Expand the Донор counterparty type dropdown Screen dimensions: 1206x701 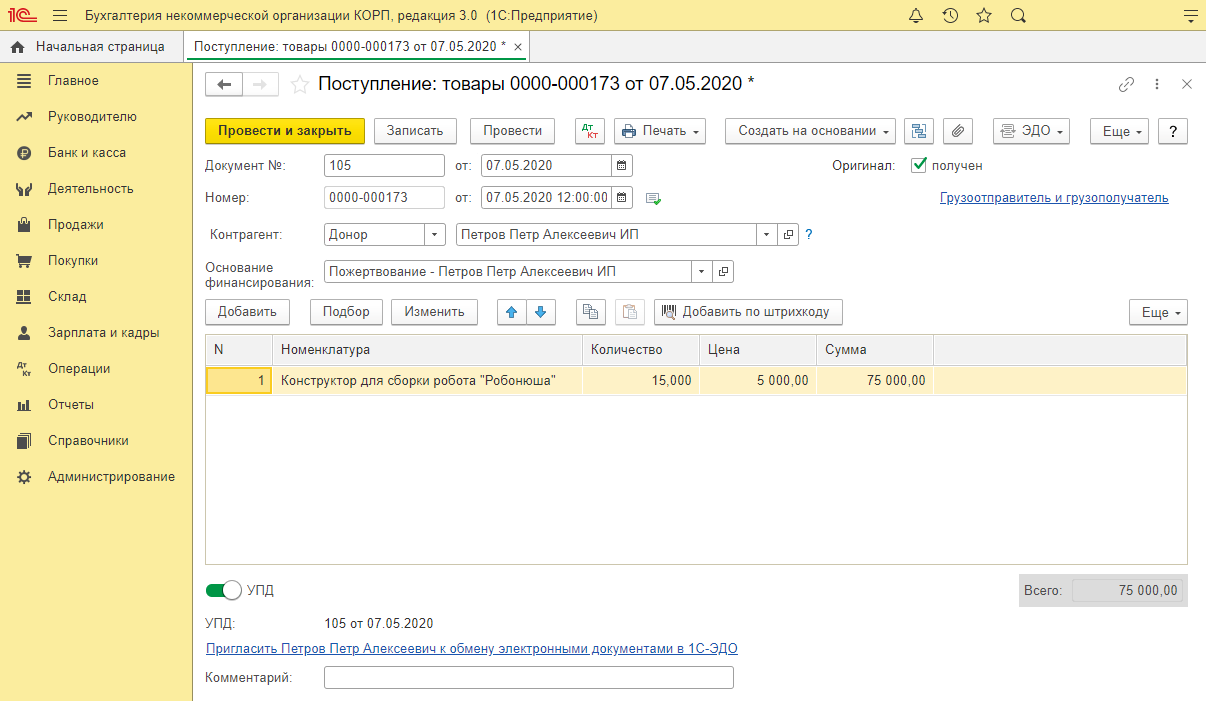coord(435,235)
